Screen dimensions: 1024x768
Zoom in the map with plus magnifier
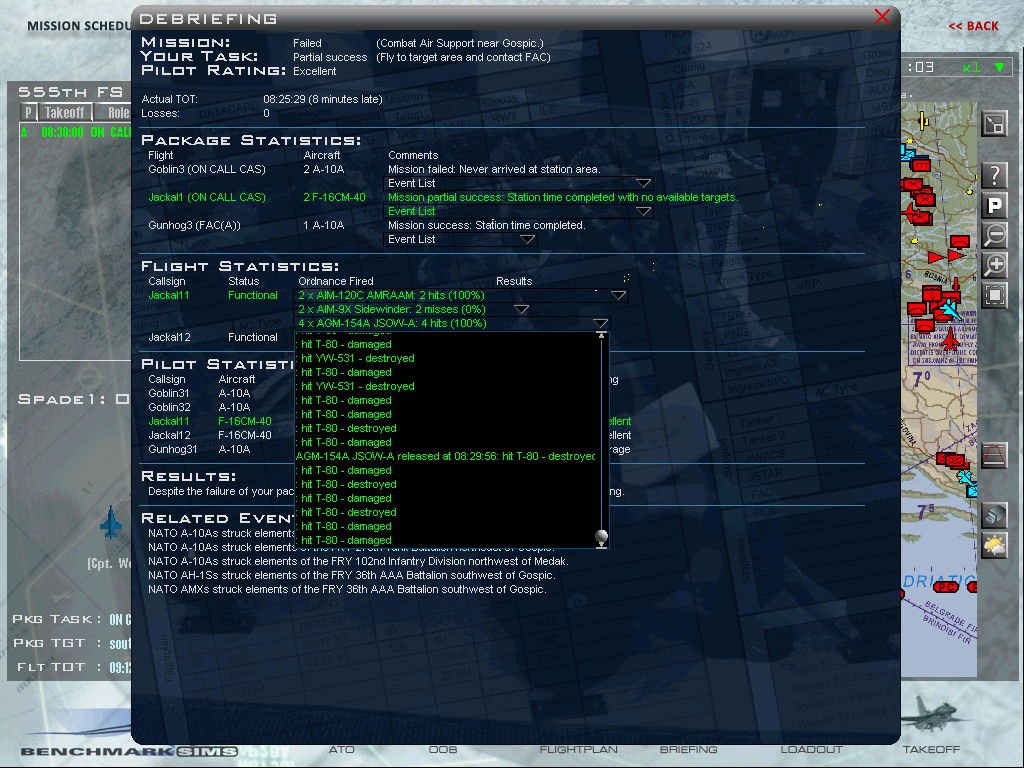coord(995,265)
